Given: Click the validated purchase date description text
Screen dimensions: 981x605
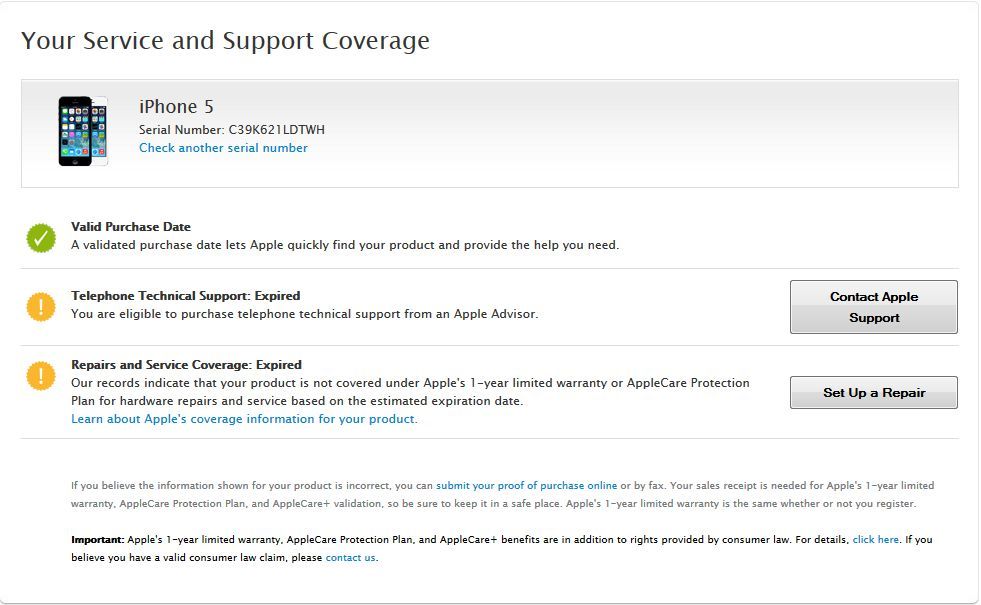Looking at the screenshot, I should [345, 245].
